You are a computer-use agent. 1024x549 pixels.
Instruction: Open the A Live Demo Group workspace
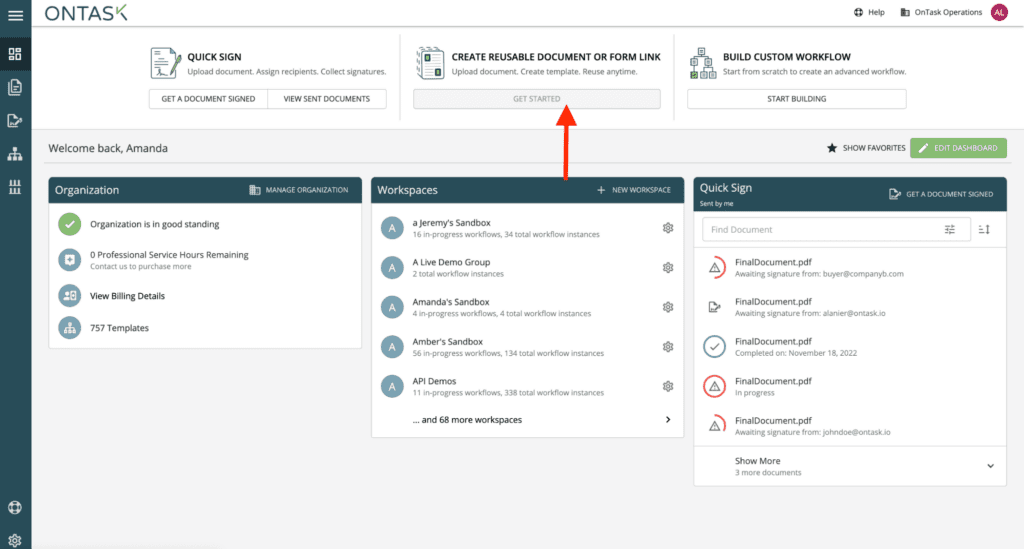528,268
